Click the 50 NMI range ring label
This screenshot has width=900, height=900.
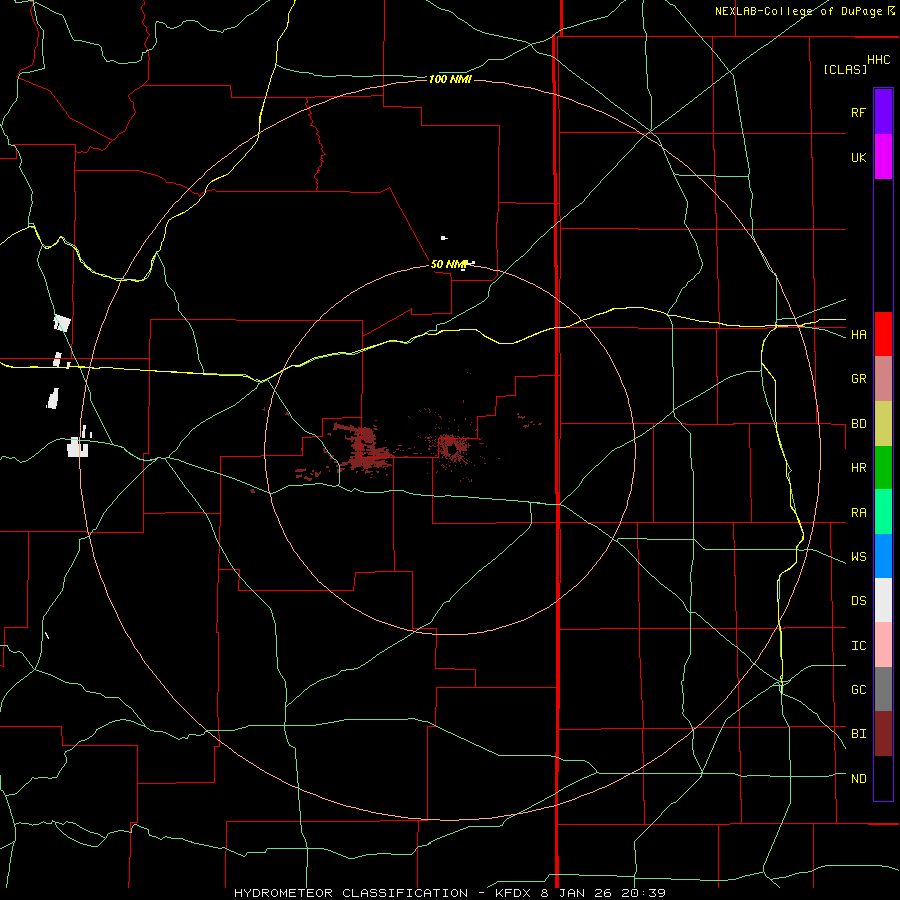tap(448, 264)
